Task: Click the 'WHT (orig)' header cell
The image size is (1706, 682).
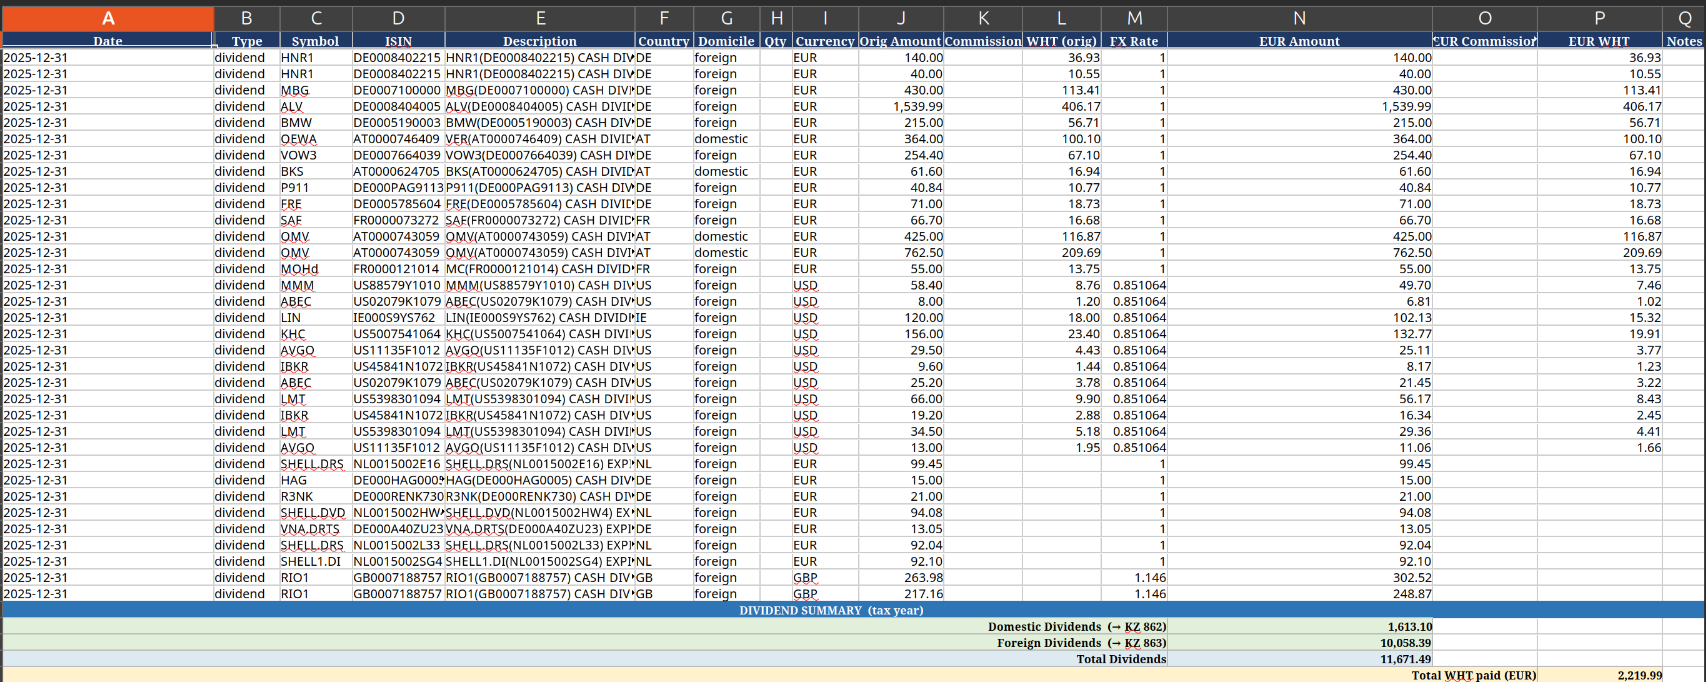Action: (x=1062, y=41)
